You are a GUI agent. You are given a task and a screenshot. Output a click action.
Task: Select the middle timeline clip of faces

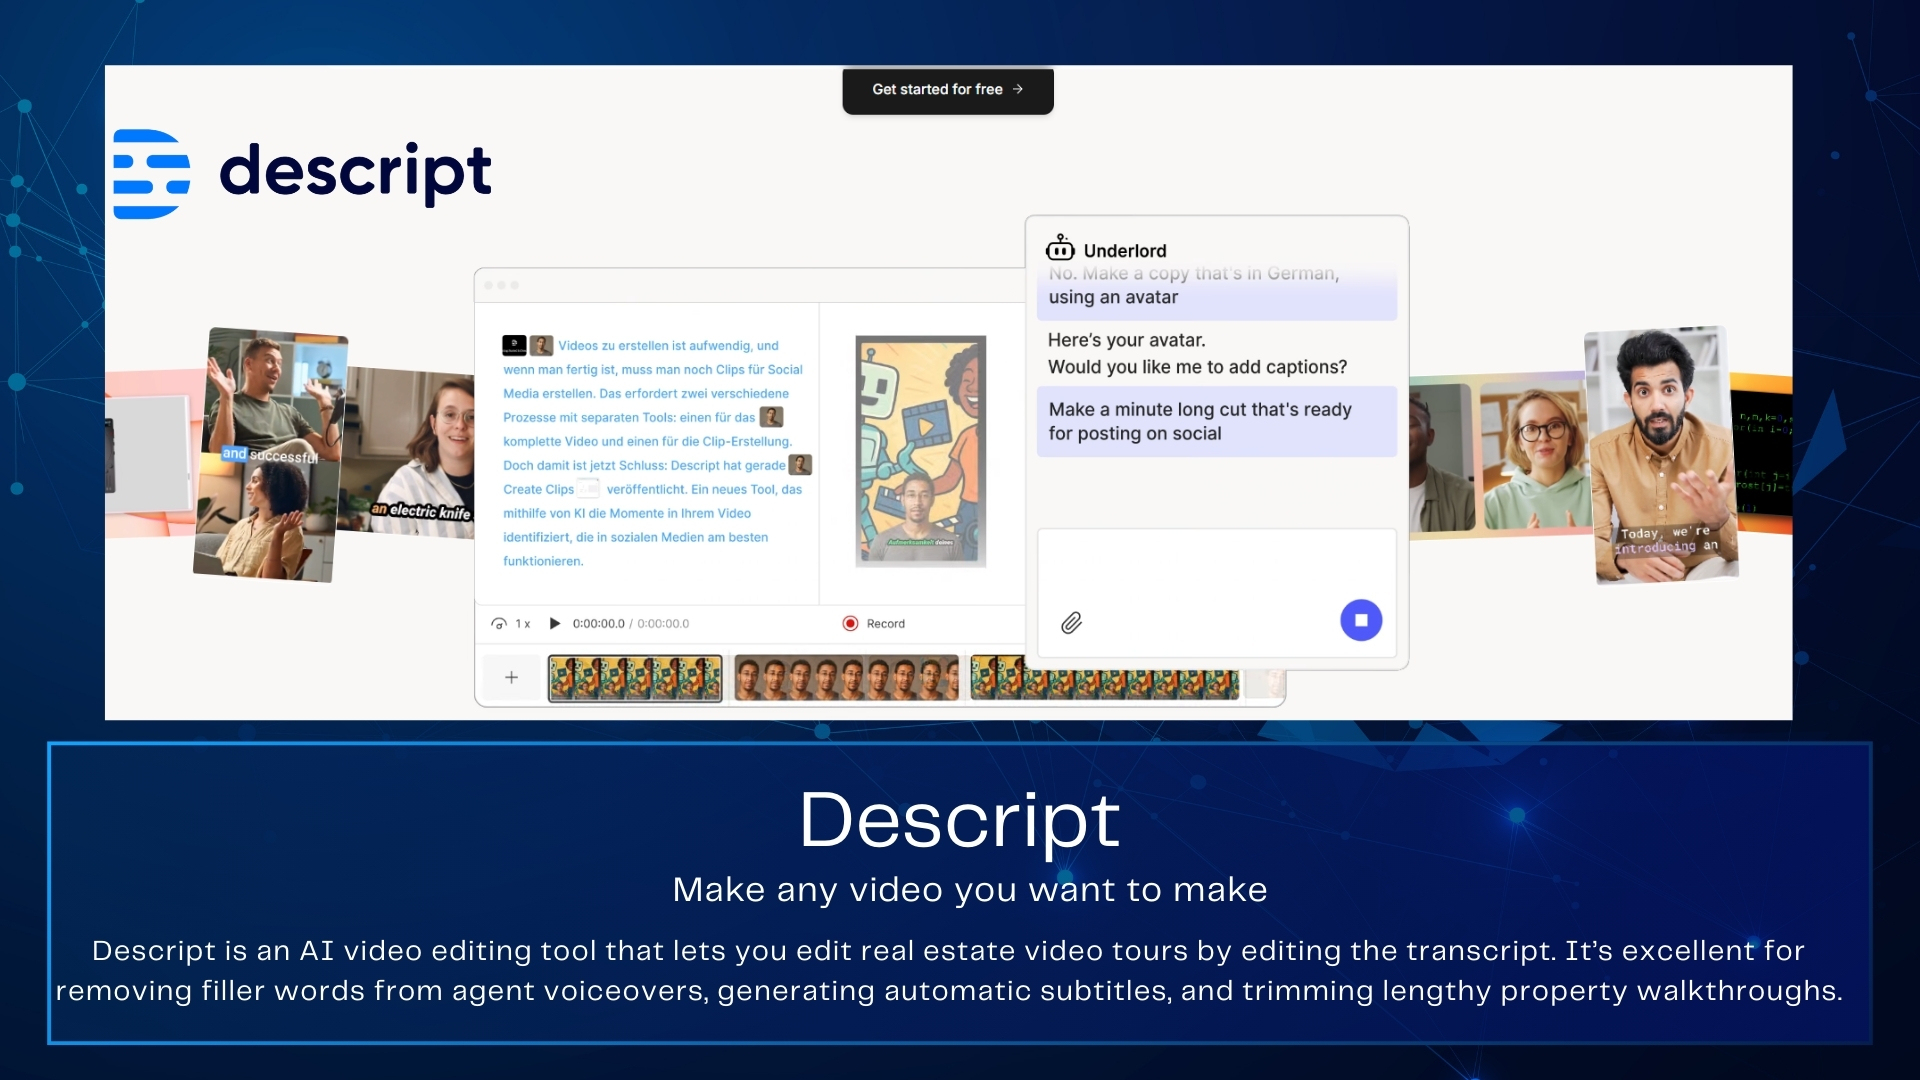tap(846, 678)
